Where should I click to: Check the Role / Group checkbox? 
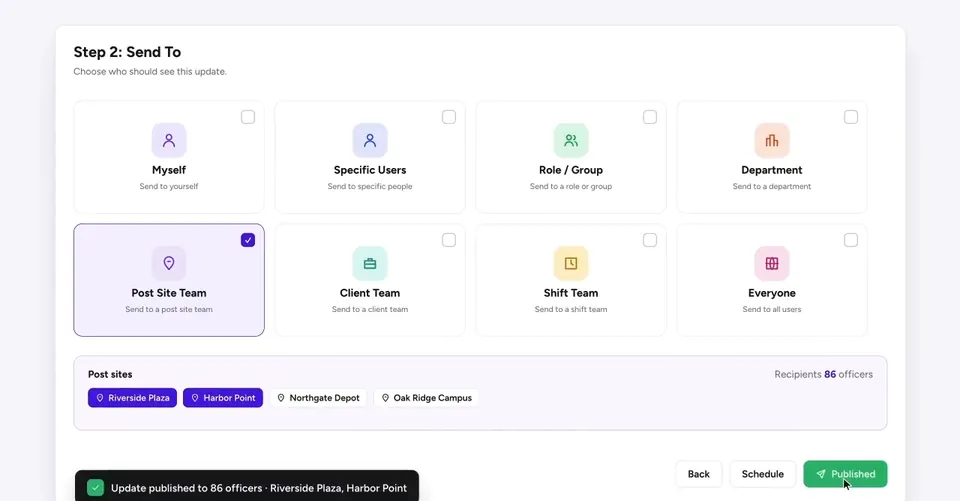(x=650, y=117)
